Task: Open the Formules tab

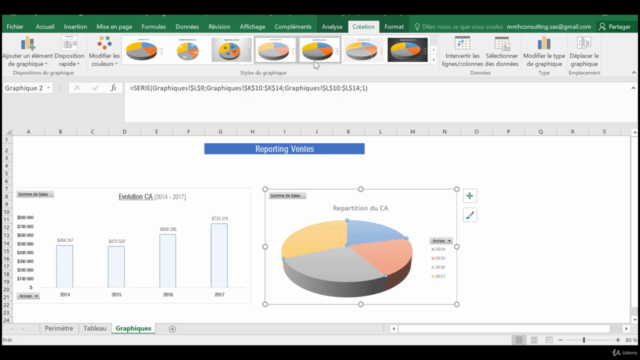Action: click(x=153, y=27)
